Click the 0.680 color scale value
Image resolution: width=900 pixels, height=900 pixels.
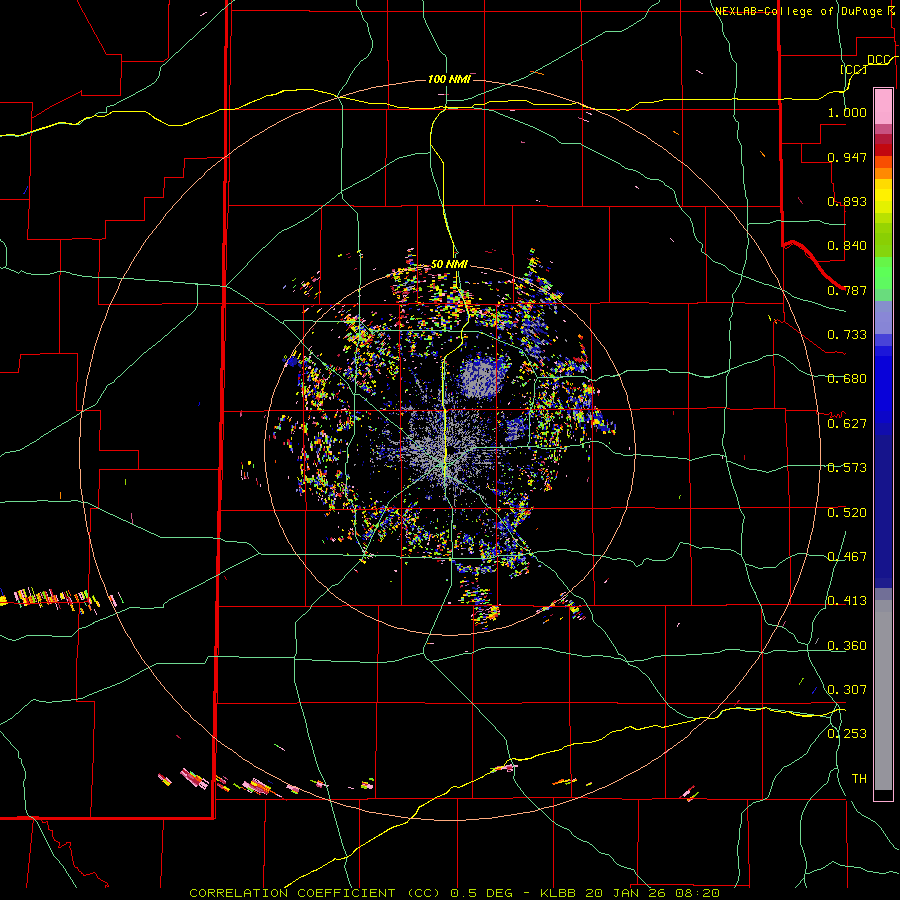(847, 379)
